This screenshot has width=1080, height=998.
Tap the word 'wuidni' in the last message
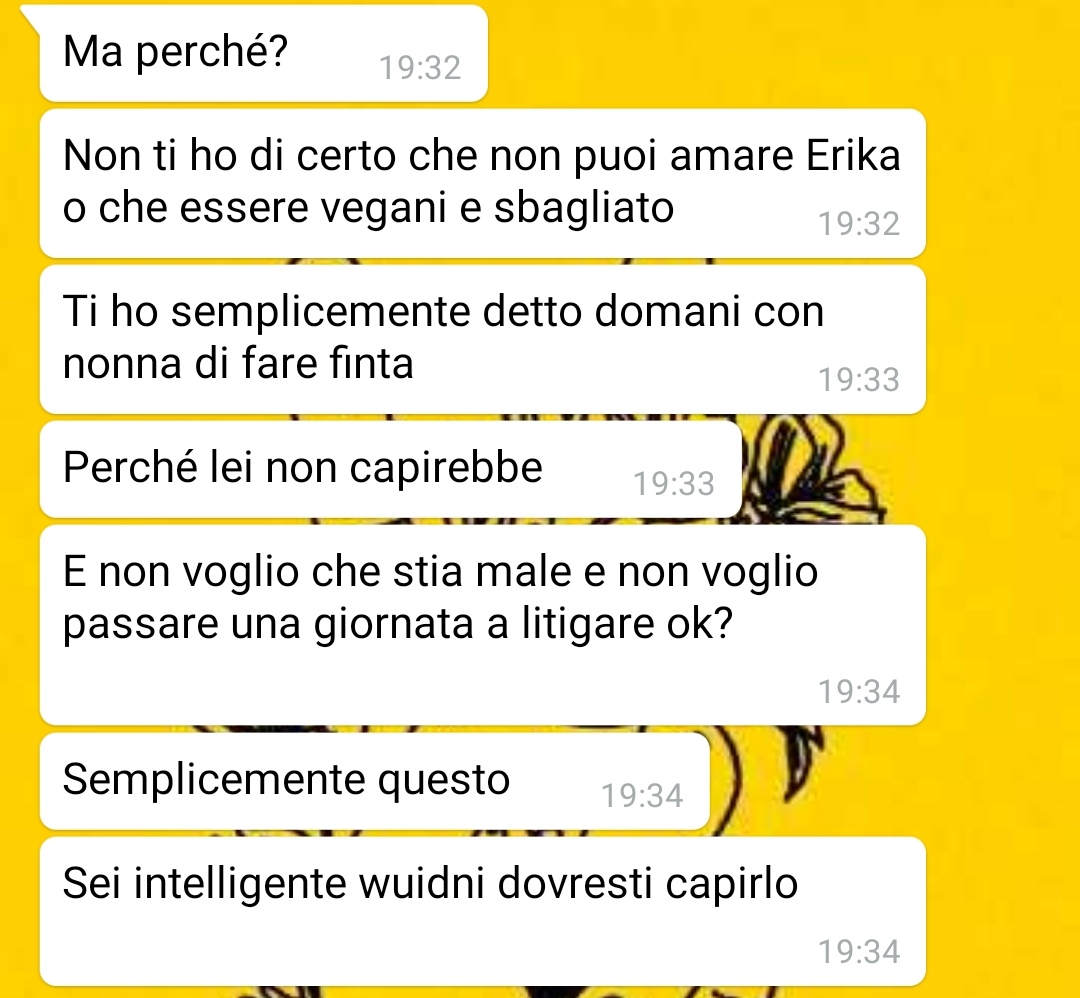(x=422, y=884)
